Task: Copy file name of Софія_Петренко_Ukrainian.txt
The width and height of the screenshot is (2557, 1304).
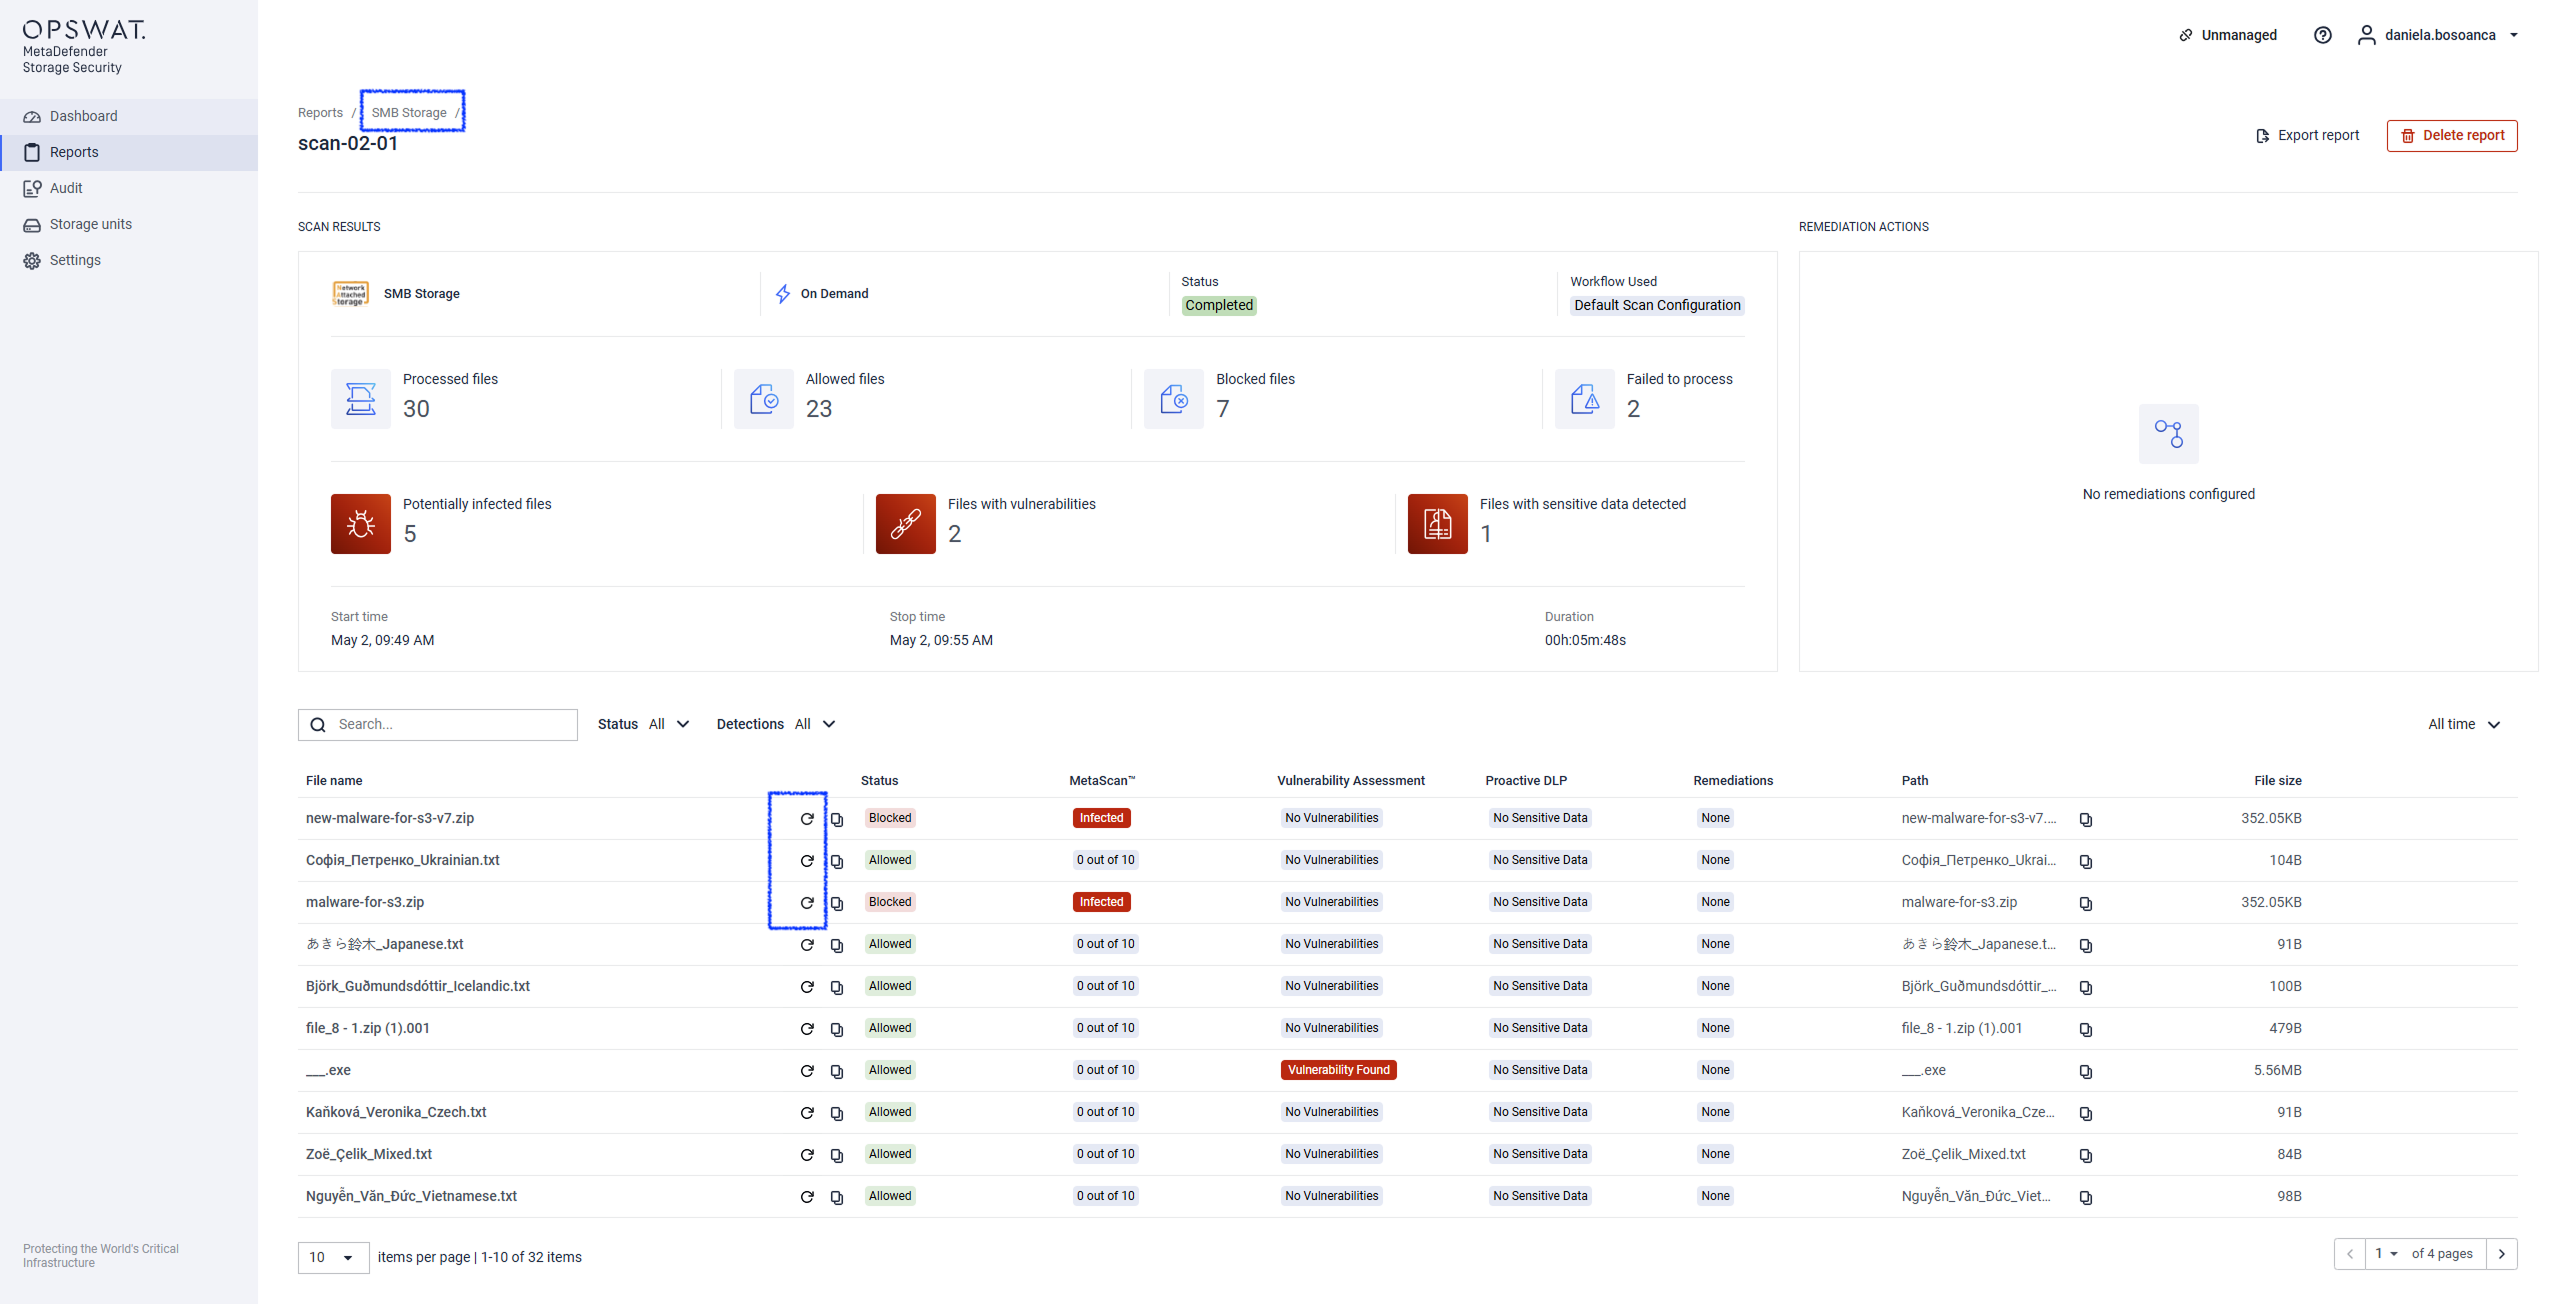Action: pos(837,862)
